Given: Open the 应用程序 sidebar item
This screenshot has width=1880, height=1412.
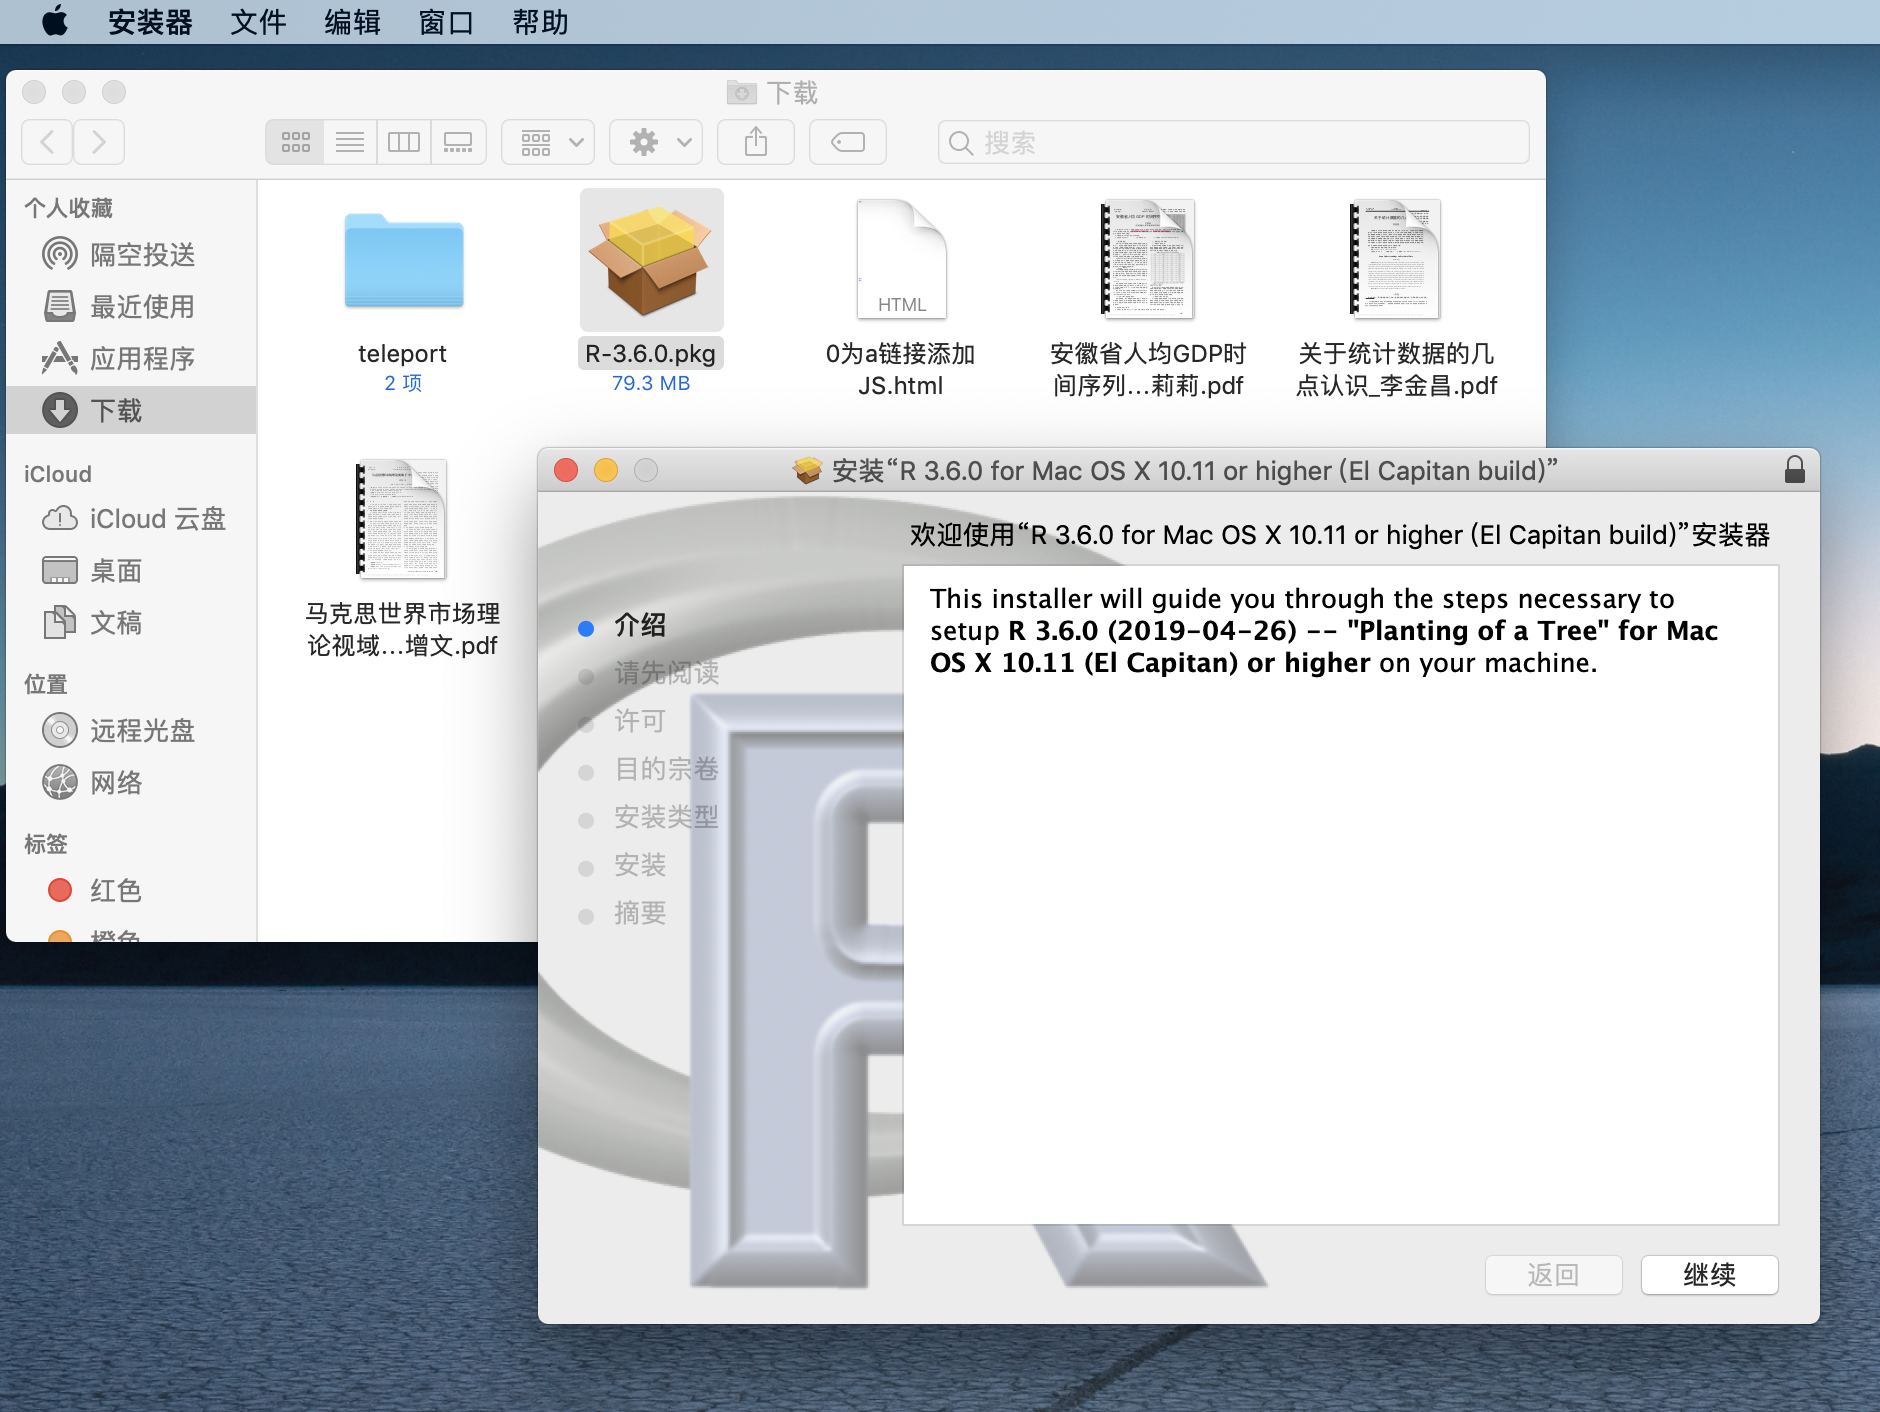Looking at the screenshot, I should click(x=143, y=358).
